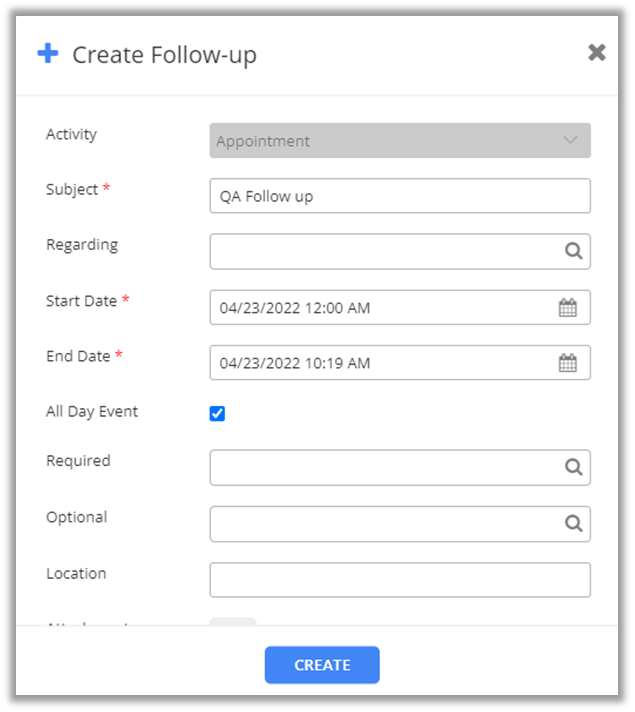Click inside the Regarding lookup field
This screenshot has width=635, height=712.
pyautogui.click(x=385, y=252)
